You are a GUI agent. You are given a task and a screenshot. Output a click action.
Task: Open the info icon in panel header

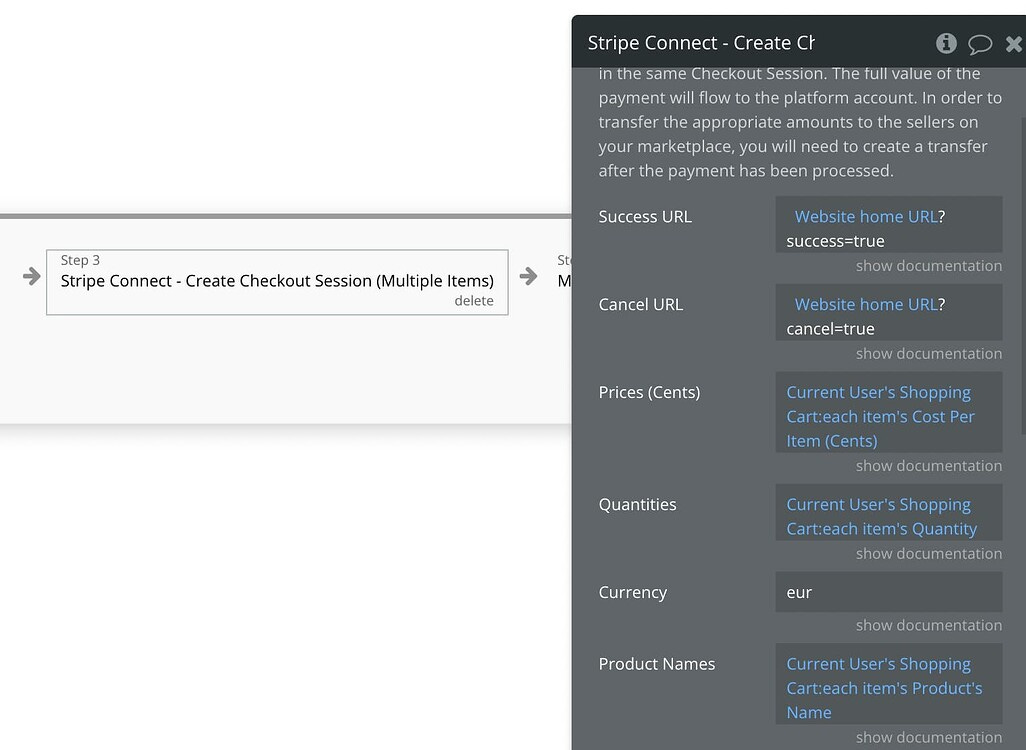coord(946,43)
